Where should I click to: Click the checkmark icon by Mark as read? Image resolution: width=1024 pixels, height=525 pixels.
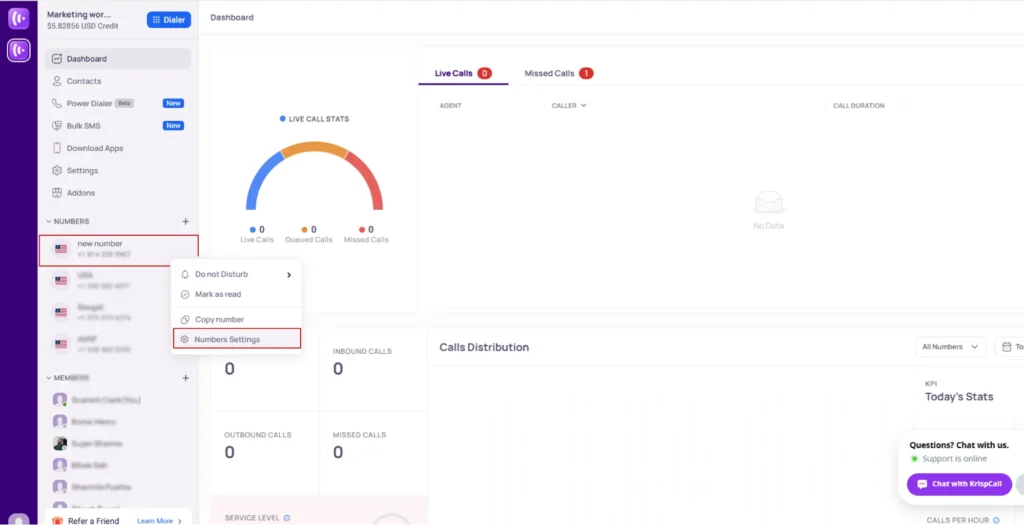click(185, 294)
